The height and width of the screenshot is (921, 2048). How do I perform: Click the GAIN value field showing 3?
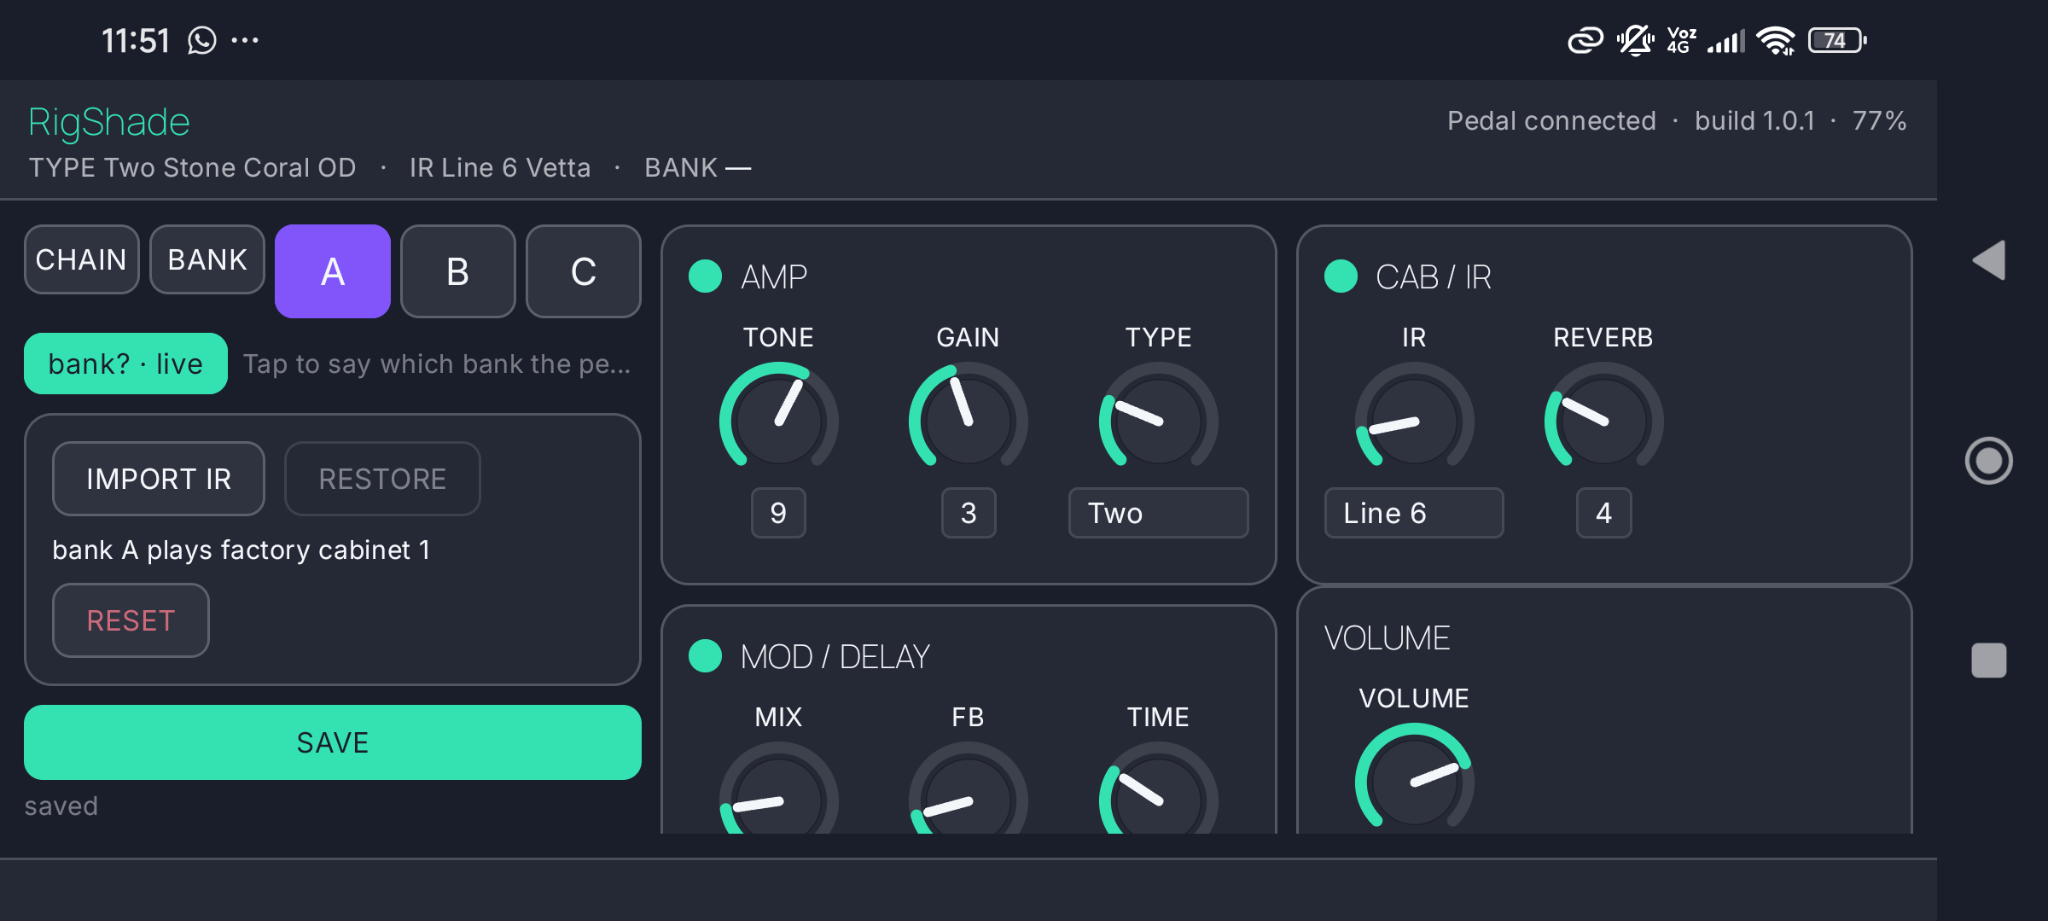(968, 513)
